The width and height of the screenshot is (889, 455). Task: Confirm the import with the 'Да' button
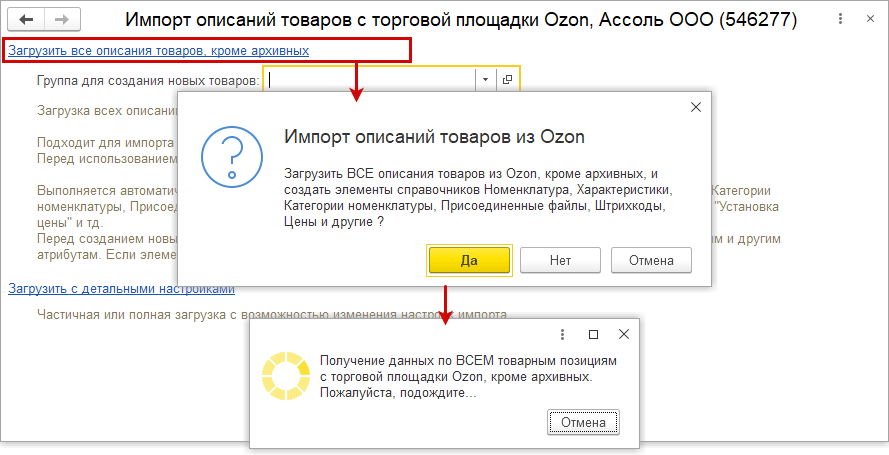point(469,261)
